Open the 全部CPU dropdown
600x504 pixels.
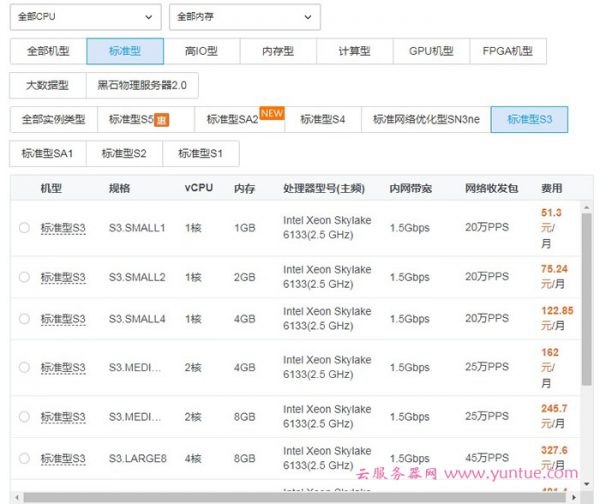click(x=85, y=18)
